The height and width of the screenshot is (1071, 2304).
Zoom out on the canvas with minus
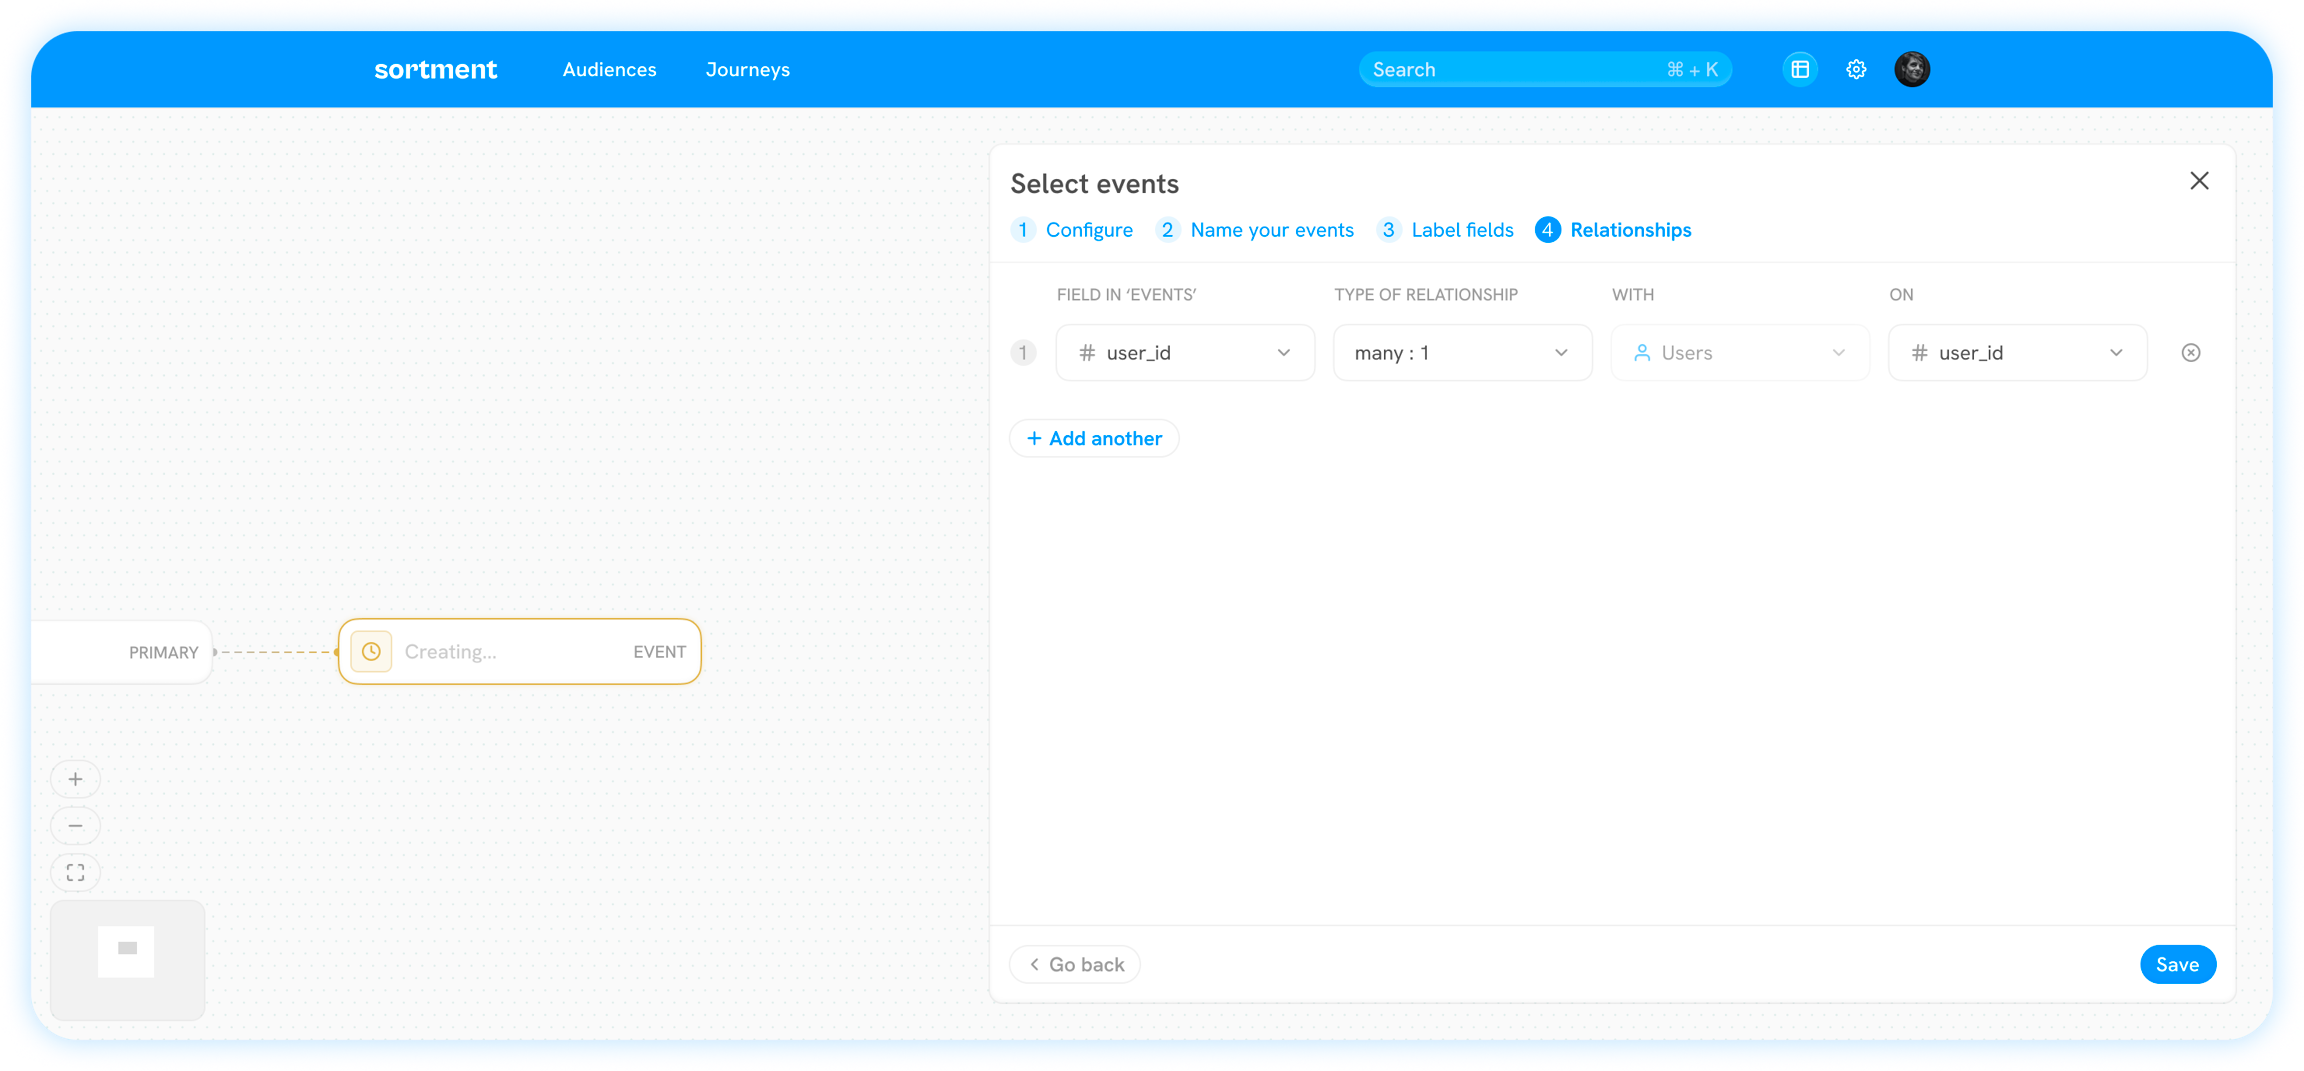tap(75, 826)
